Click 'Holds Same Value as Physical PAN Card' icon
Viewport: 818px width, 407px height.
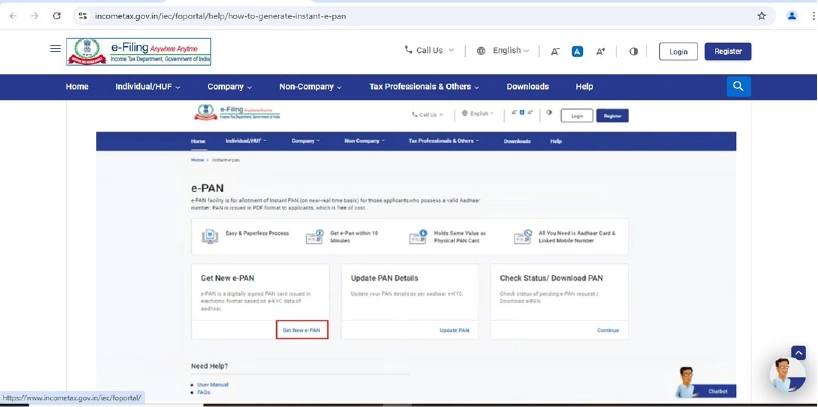coord(418,237)
